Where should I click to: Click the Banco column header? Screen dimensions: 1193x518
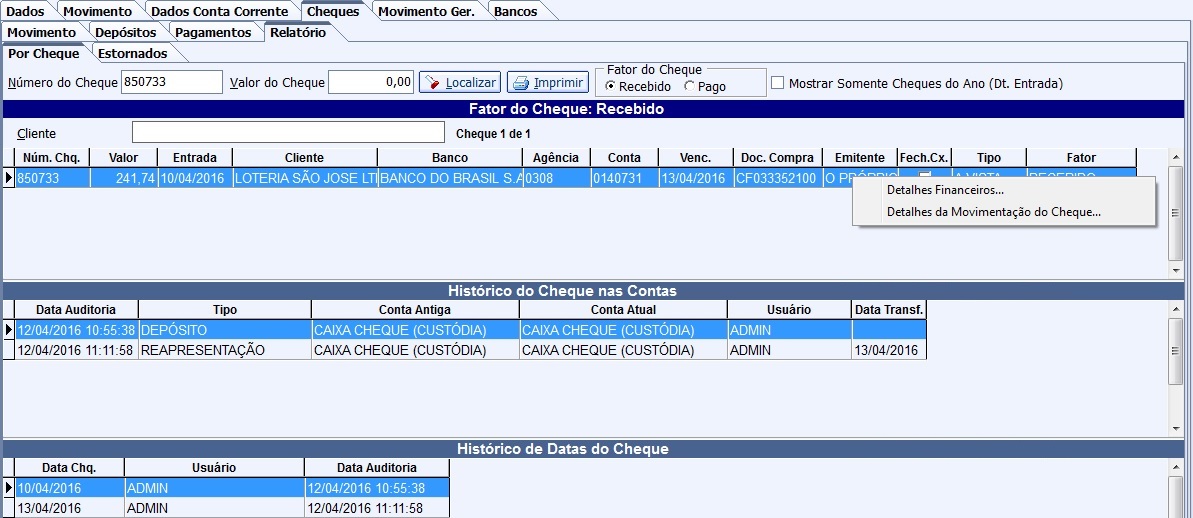tap(450, 157)
